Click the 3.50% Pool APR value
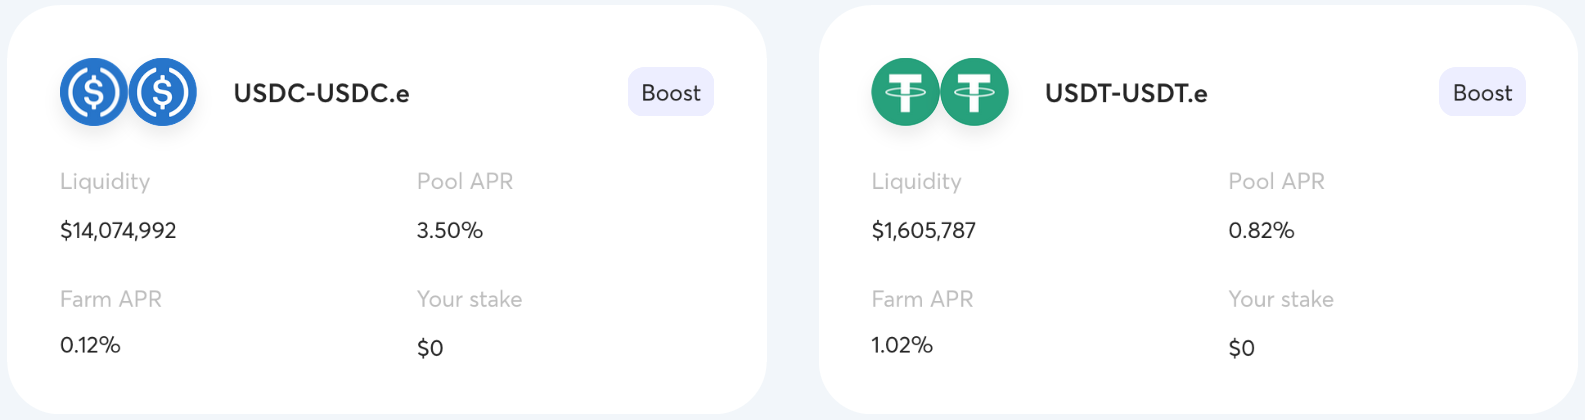 click(450, 230)
